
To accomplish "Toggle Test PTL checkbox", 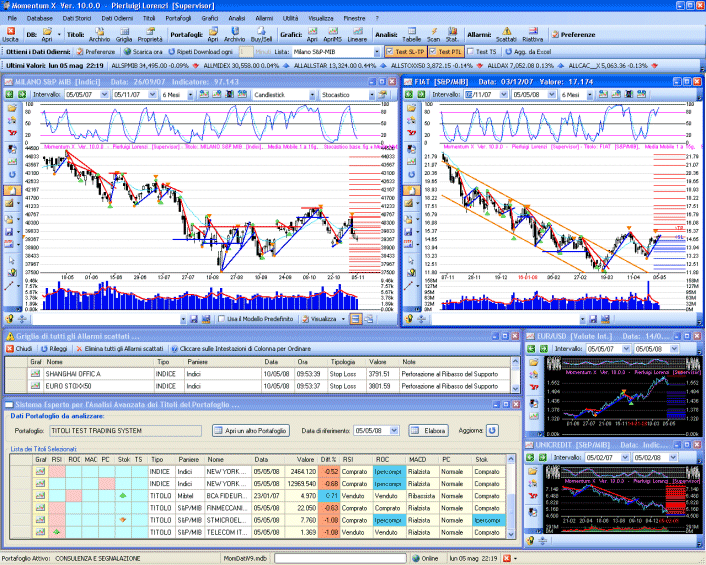I will (x=433, y=52).
